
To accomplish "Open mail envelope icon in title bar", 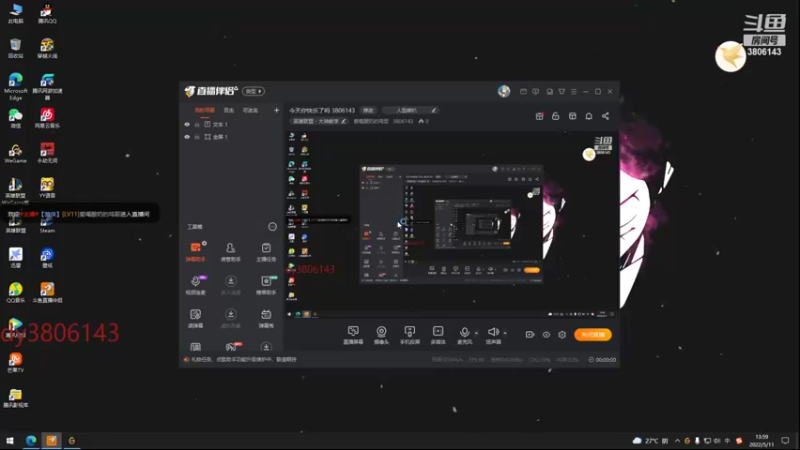I will click(x=523, y=92).
